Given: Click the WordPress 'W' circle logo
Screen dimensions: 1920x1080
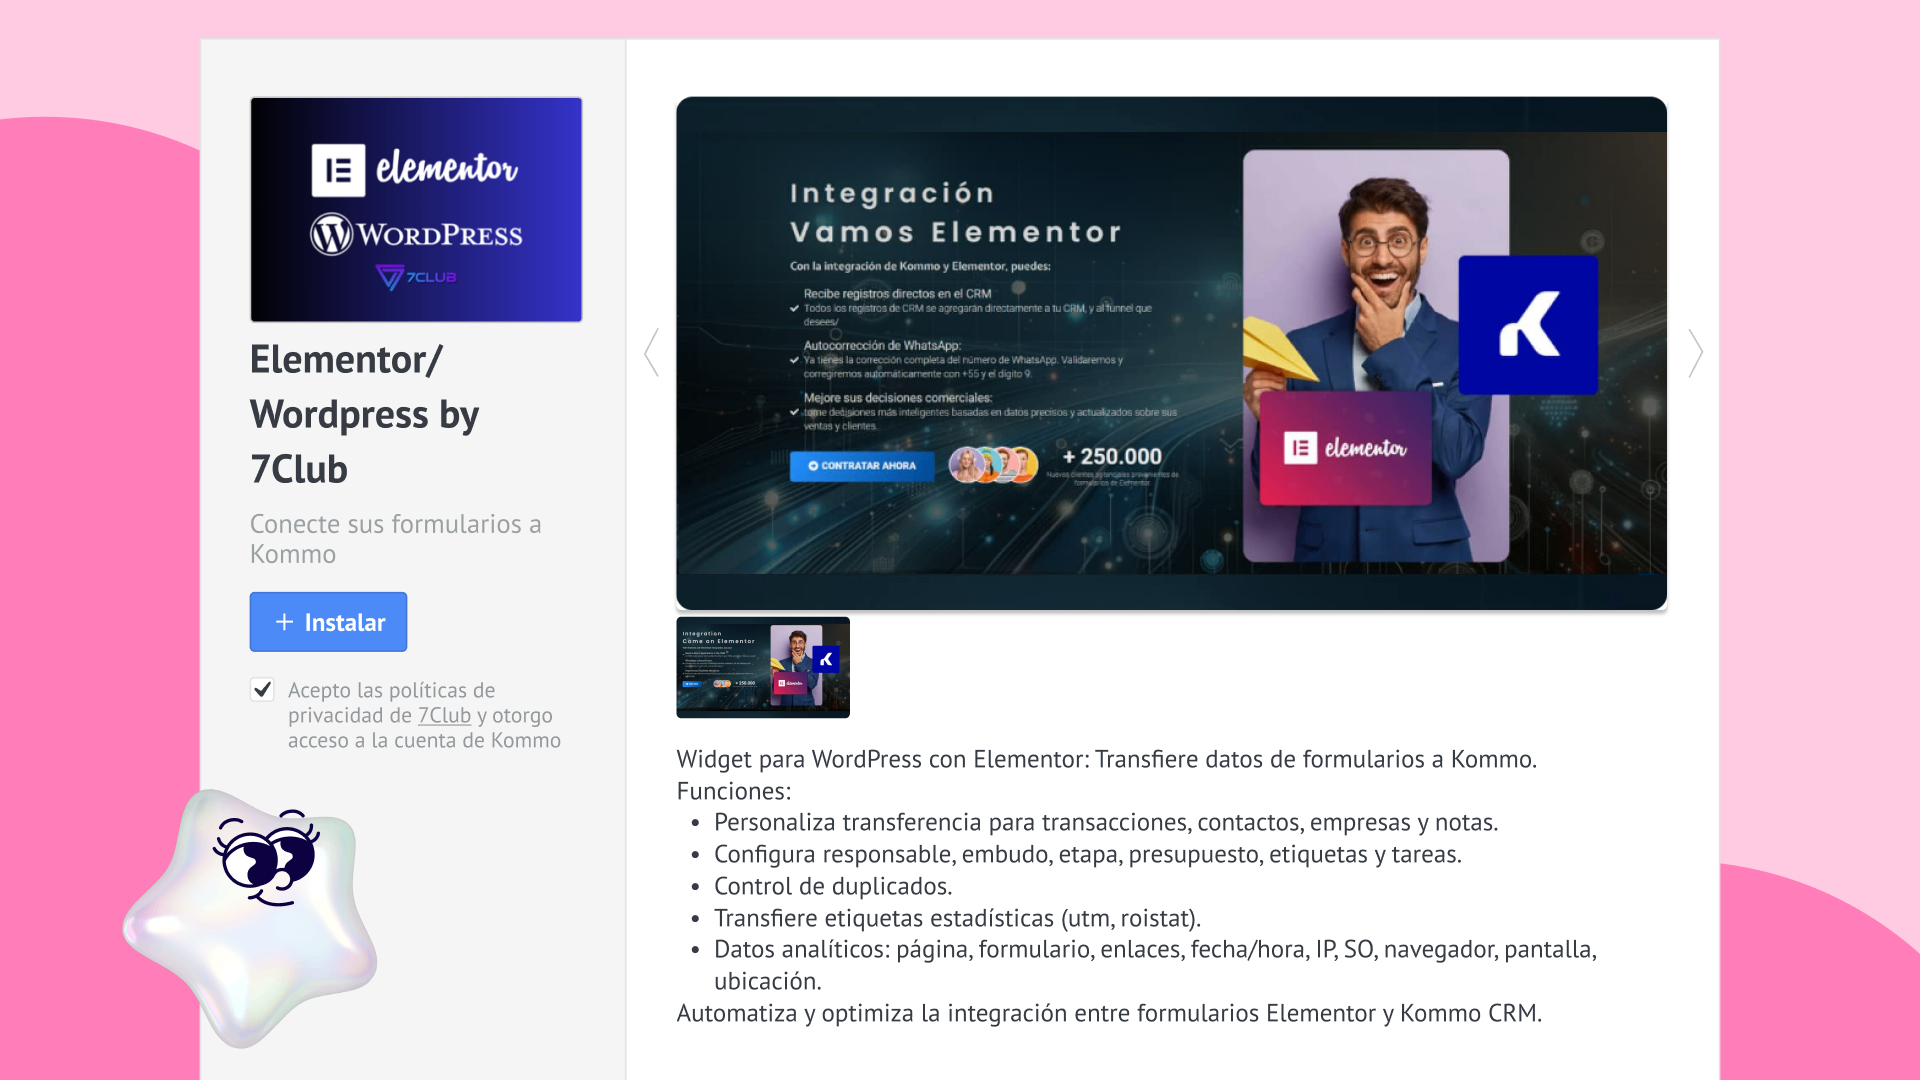Looking at the screenshot, I should [x=331, y=235].
